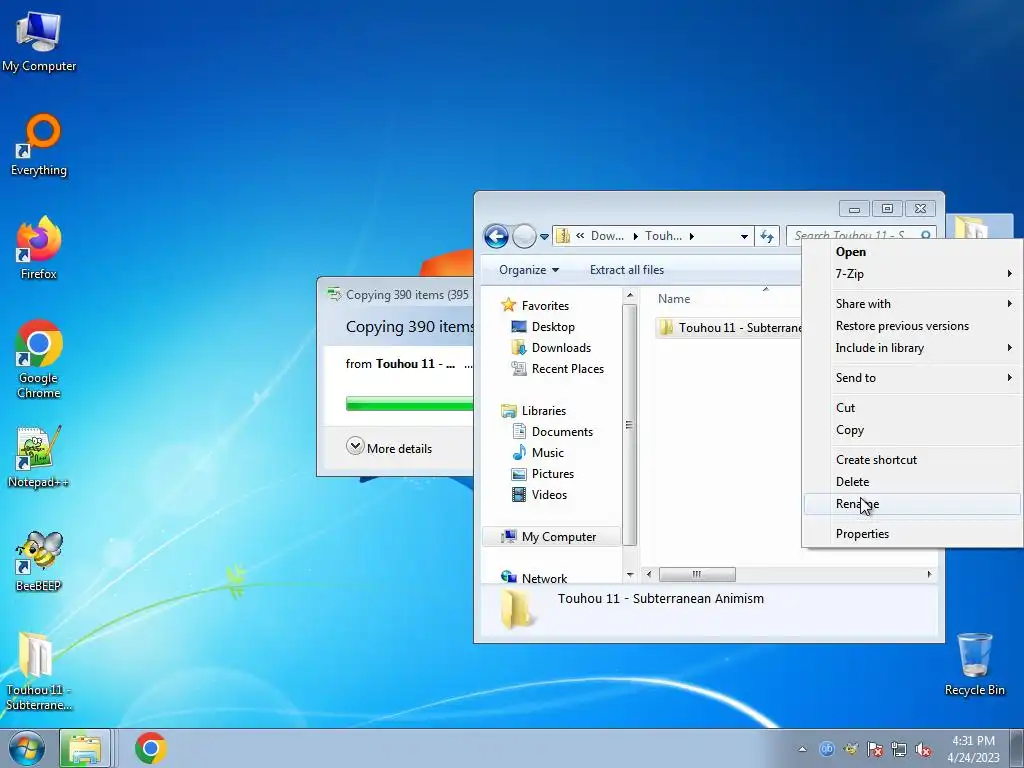Select the BeeBEEP desktop shortcut

[39, 562]
